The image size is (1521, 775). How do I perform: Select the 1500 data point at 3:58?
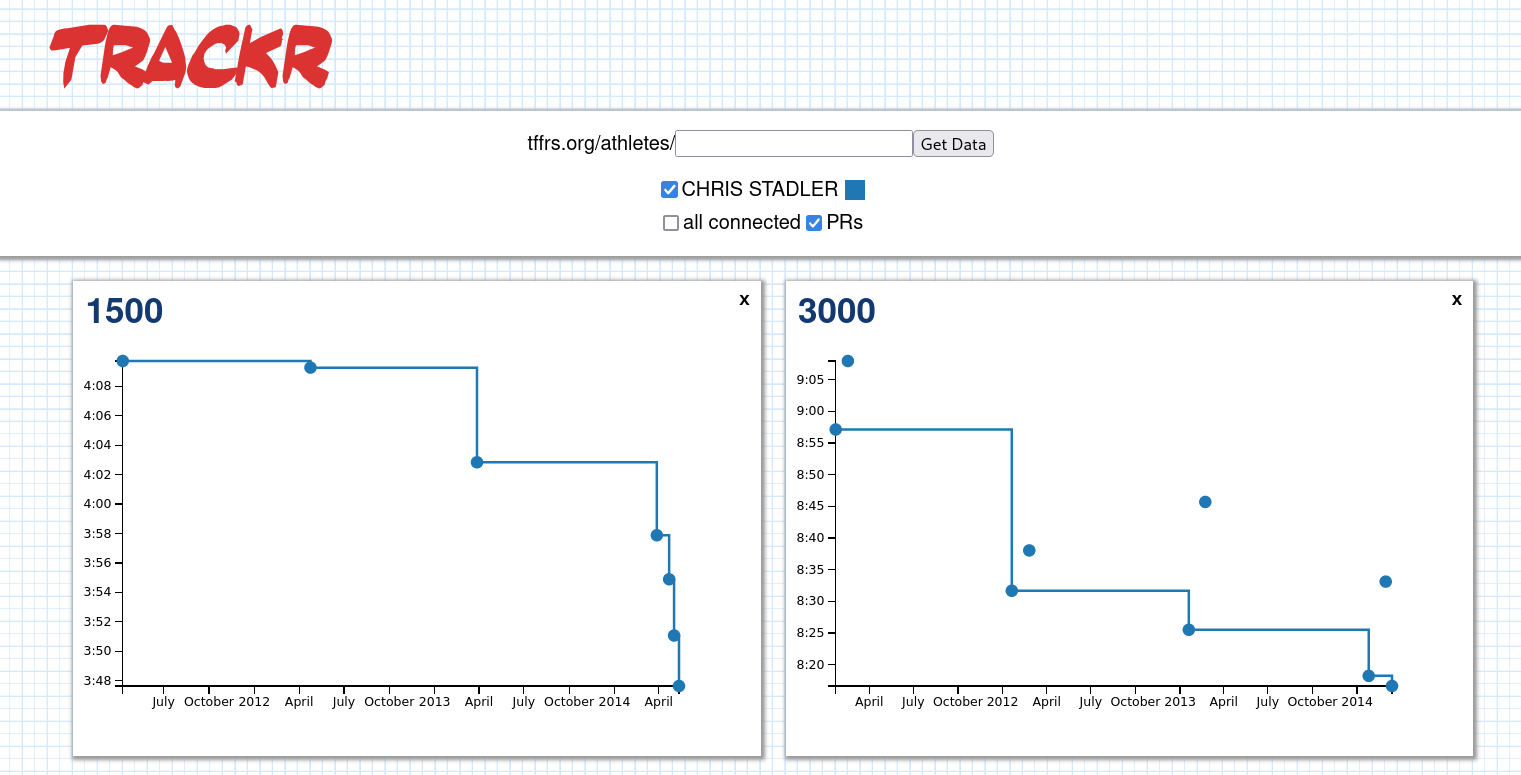click(657, 535)
